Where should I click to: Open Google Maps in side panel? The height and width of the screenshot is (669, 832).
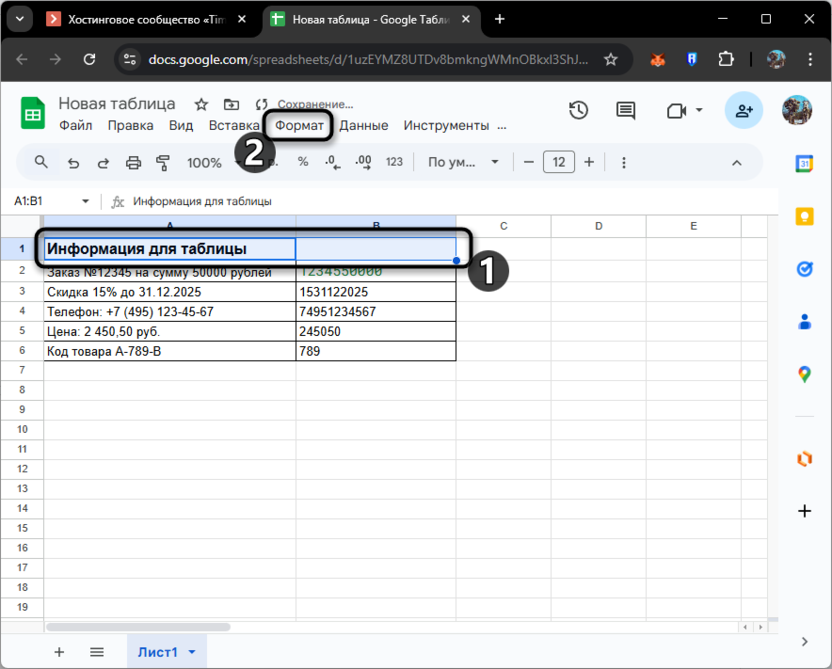(x=804, y=374)
